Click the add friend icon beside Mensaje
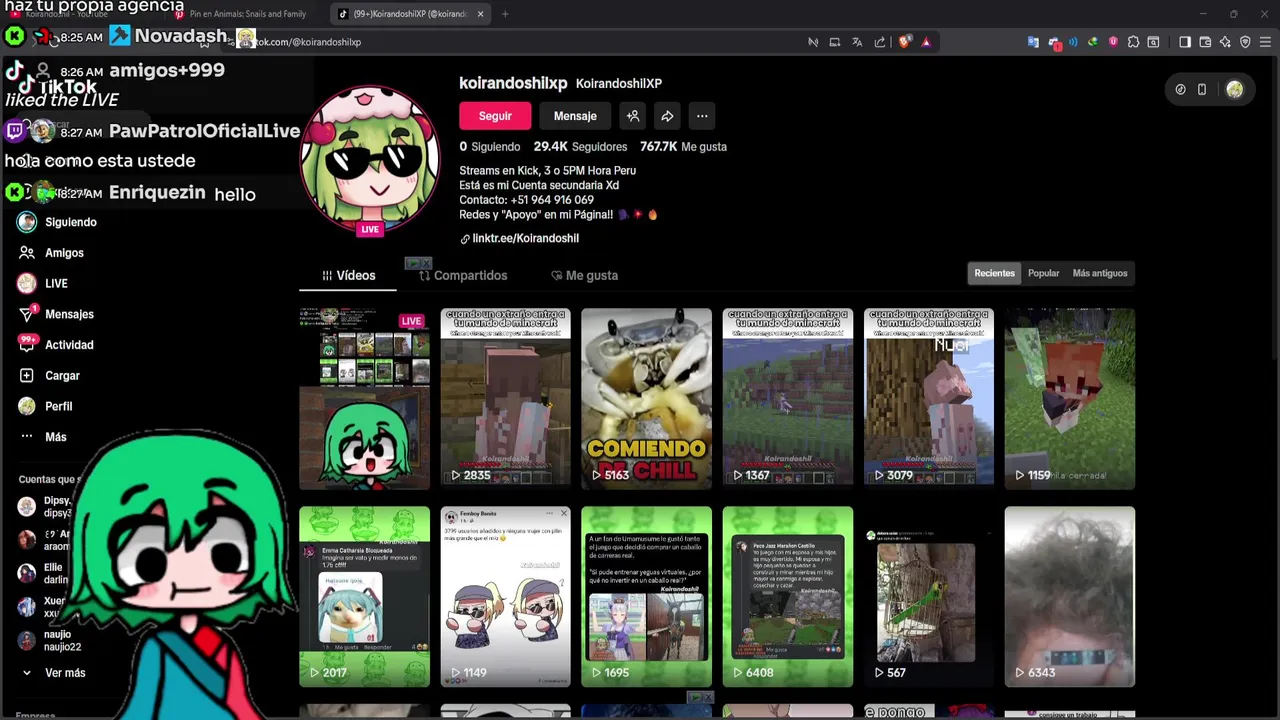Image resolution: width=1280 pixels, height=720 pixels. (x=633, y=116)
